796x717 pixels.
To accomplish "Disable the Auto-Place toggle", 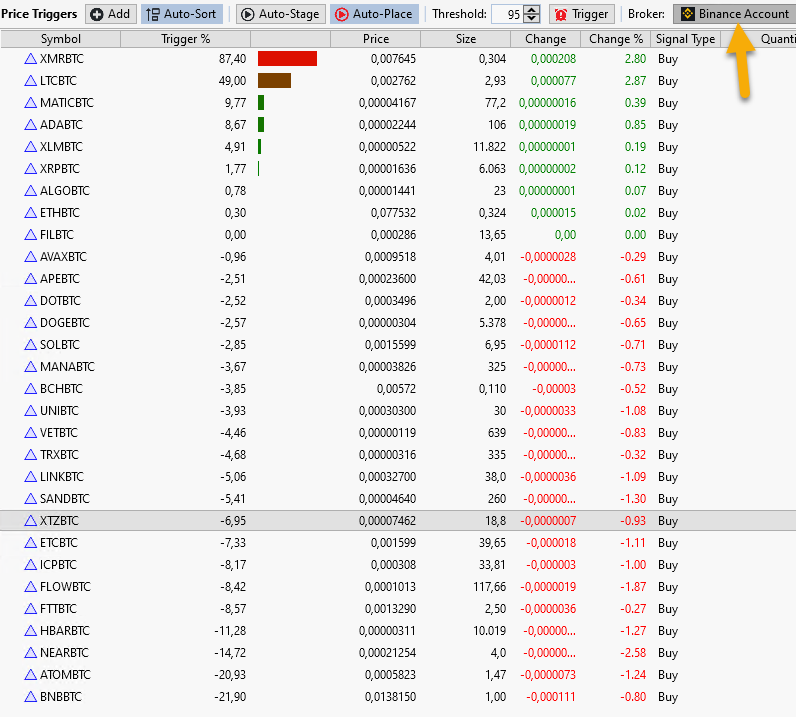I will point(372,14).
